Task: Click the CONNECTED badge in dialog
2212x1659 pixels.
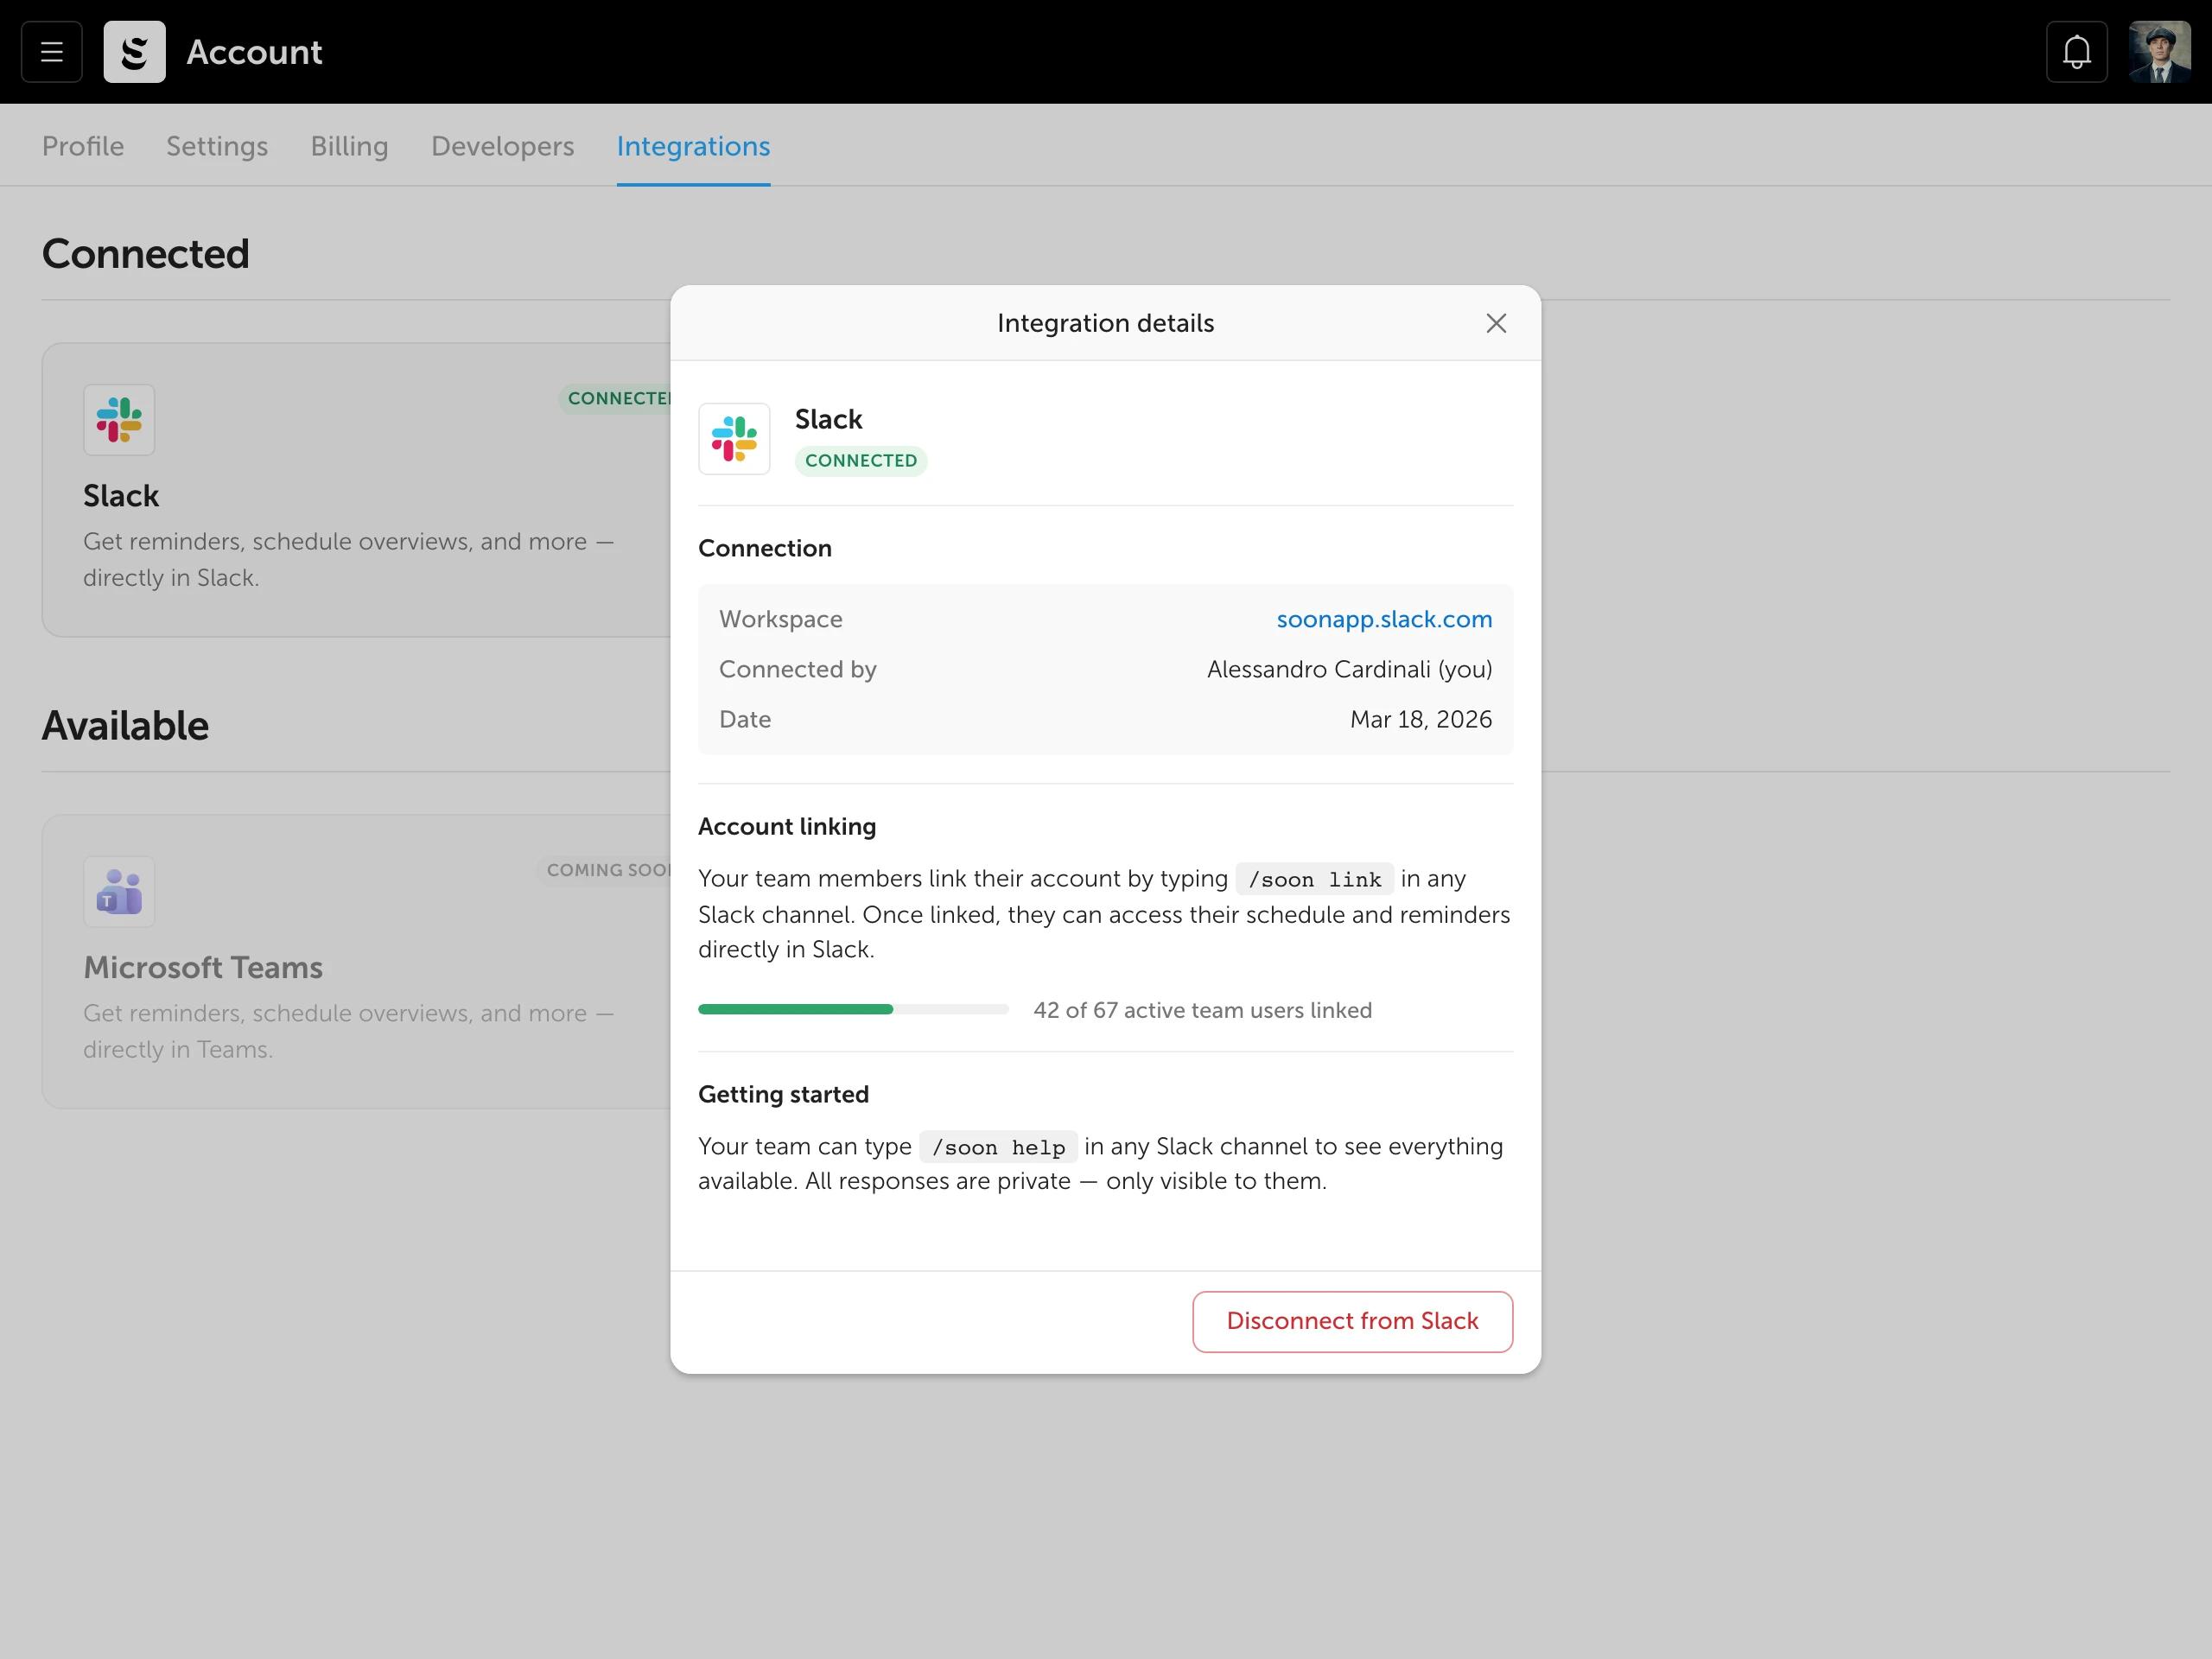Action: coord(860,461)
